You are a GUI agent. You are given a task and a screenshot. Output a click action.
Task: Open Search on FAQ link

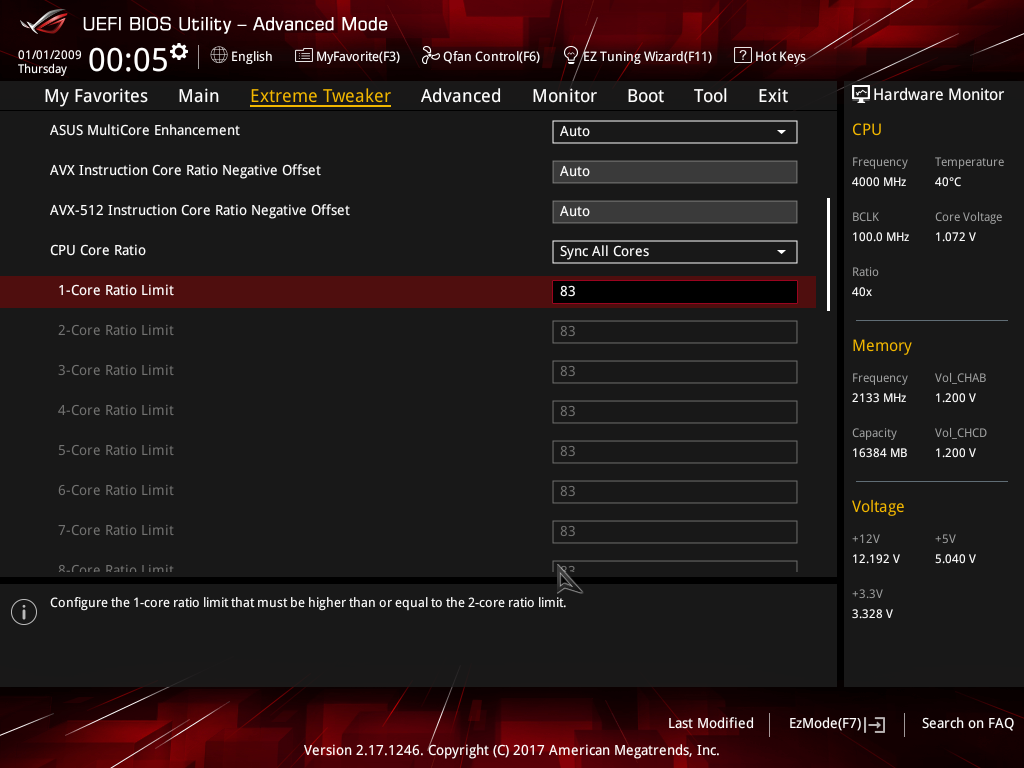967,723
